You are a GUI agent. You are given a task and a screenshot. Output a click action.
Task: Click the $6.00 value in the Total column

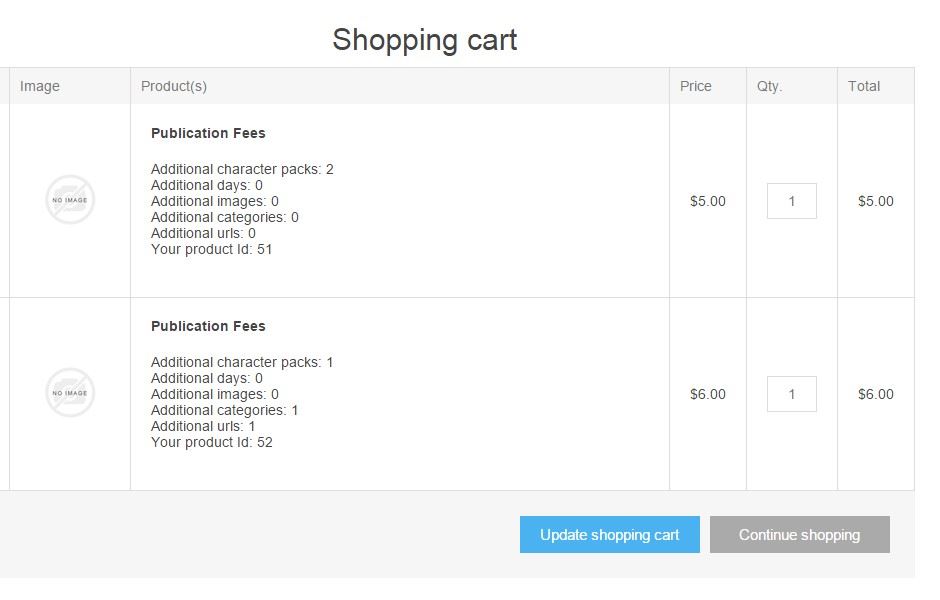point(875,394)
